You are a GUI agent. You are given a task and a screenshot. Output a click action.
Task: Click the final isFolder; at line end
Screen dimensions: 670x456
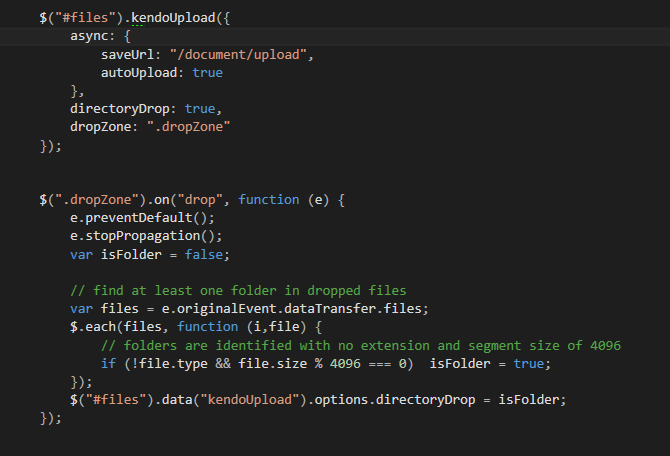532,400
